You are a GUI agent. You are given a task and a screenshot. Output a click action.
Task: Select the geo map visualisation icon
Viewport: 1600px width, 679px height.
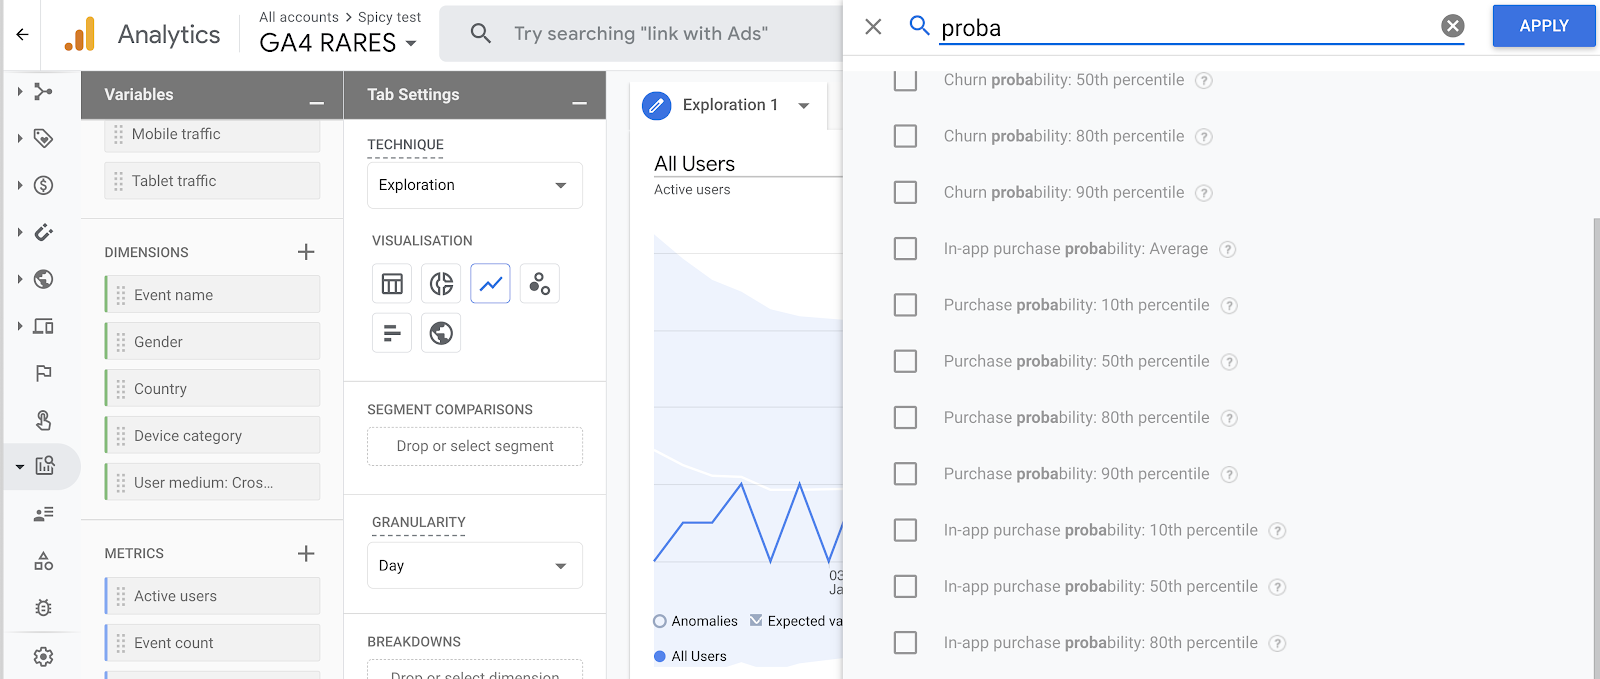pyautogui.click(x=441, y=333)
